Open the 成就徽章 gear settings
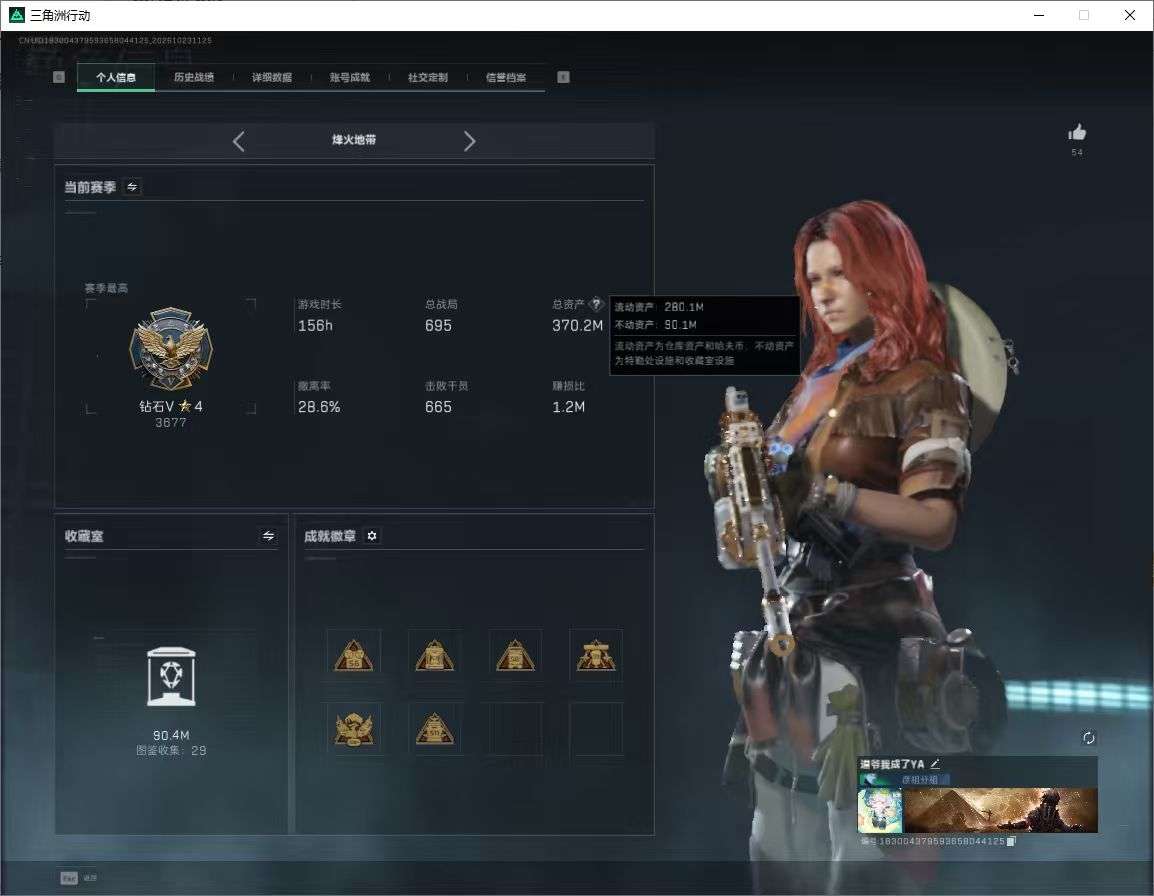This screenshot has height=896, width=1154. [x=372, y=536]
